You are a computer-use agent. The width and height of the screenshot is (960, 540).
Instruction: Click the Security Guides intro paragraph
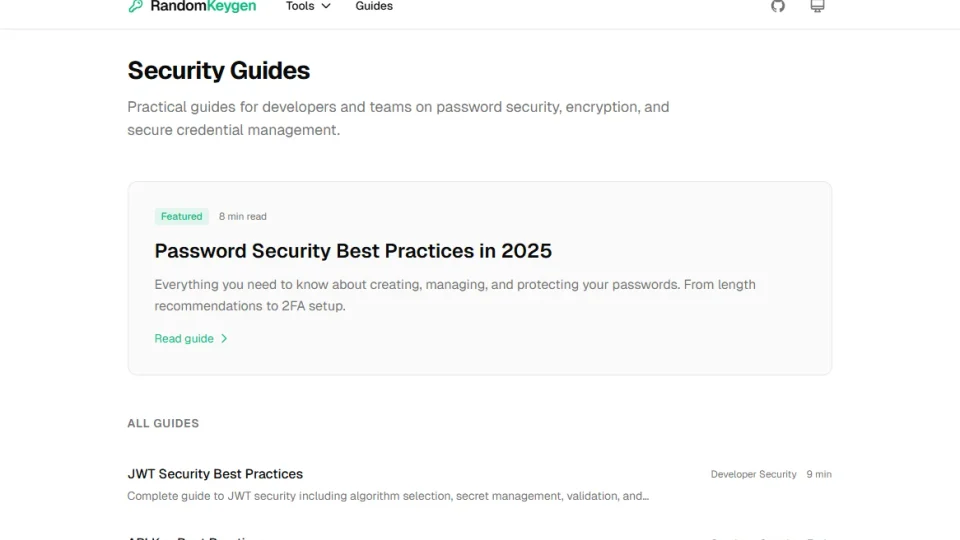[398, 118]
